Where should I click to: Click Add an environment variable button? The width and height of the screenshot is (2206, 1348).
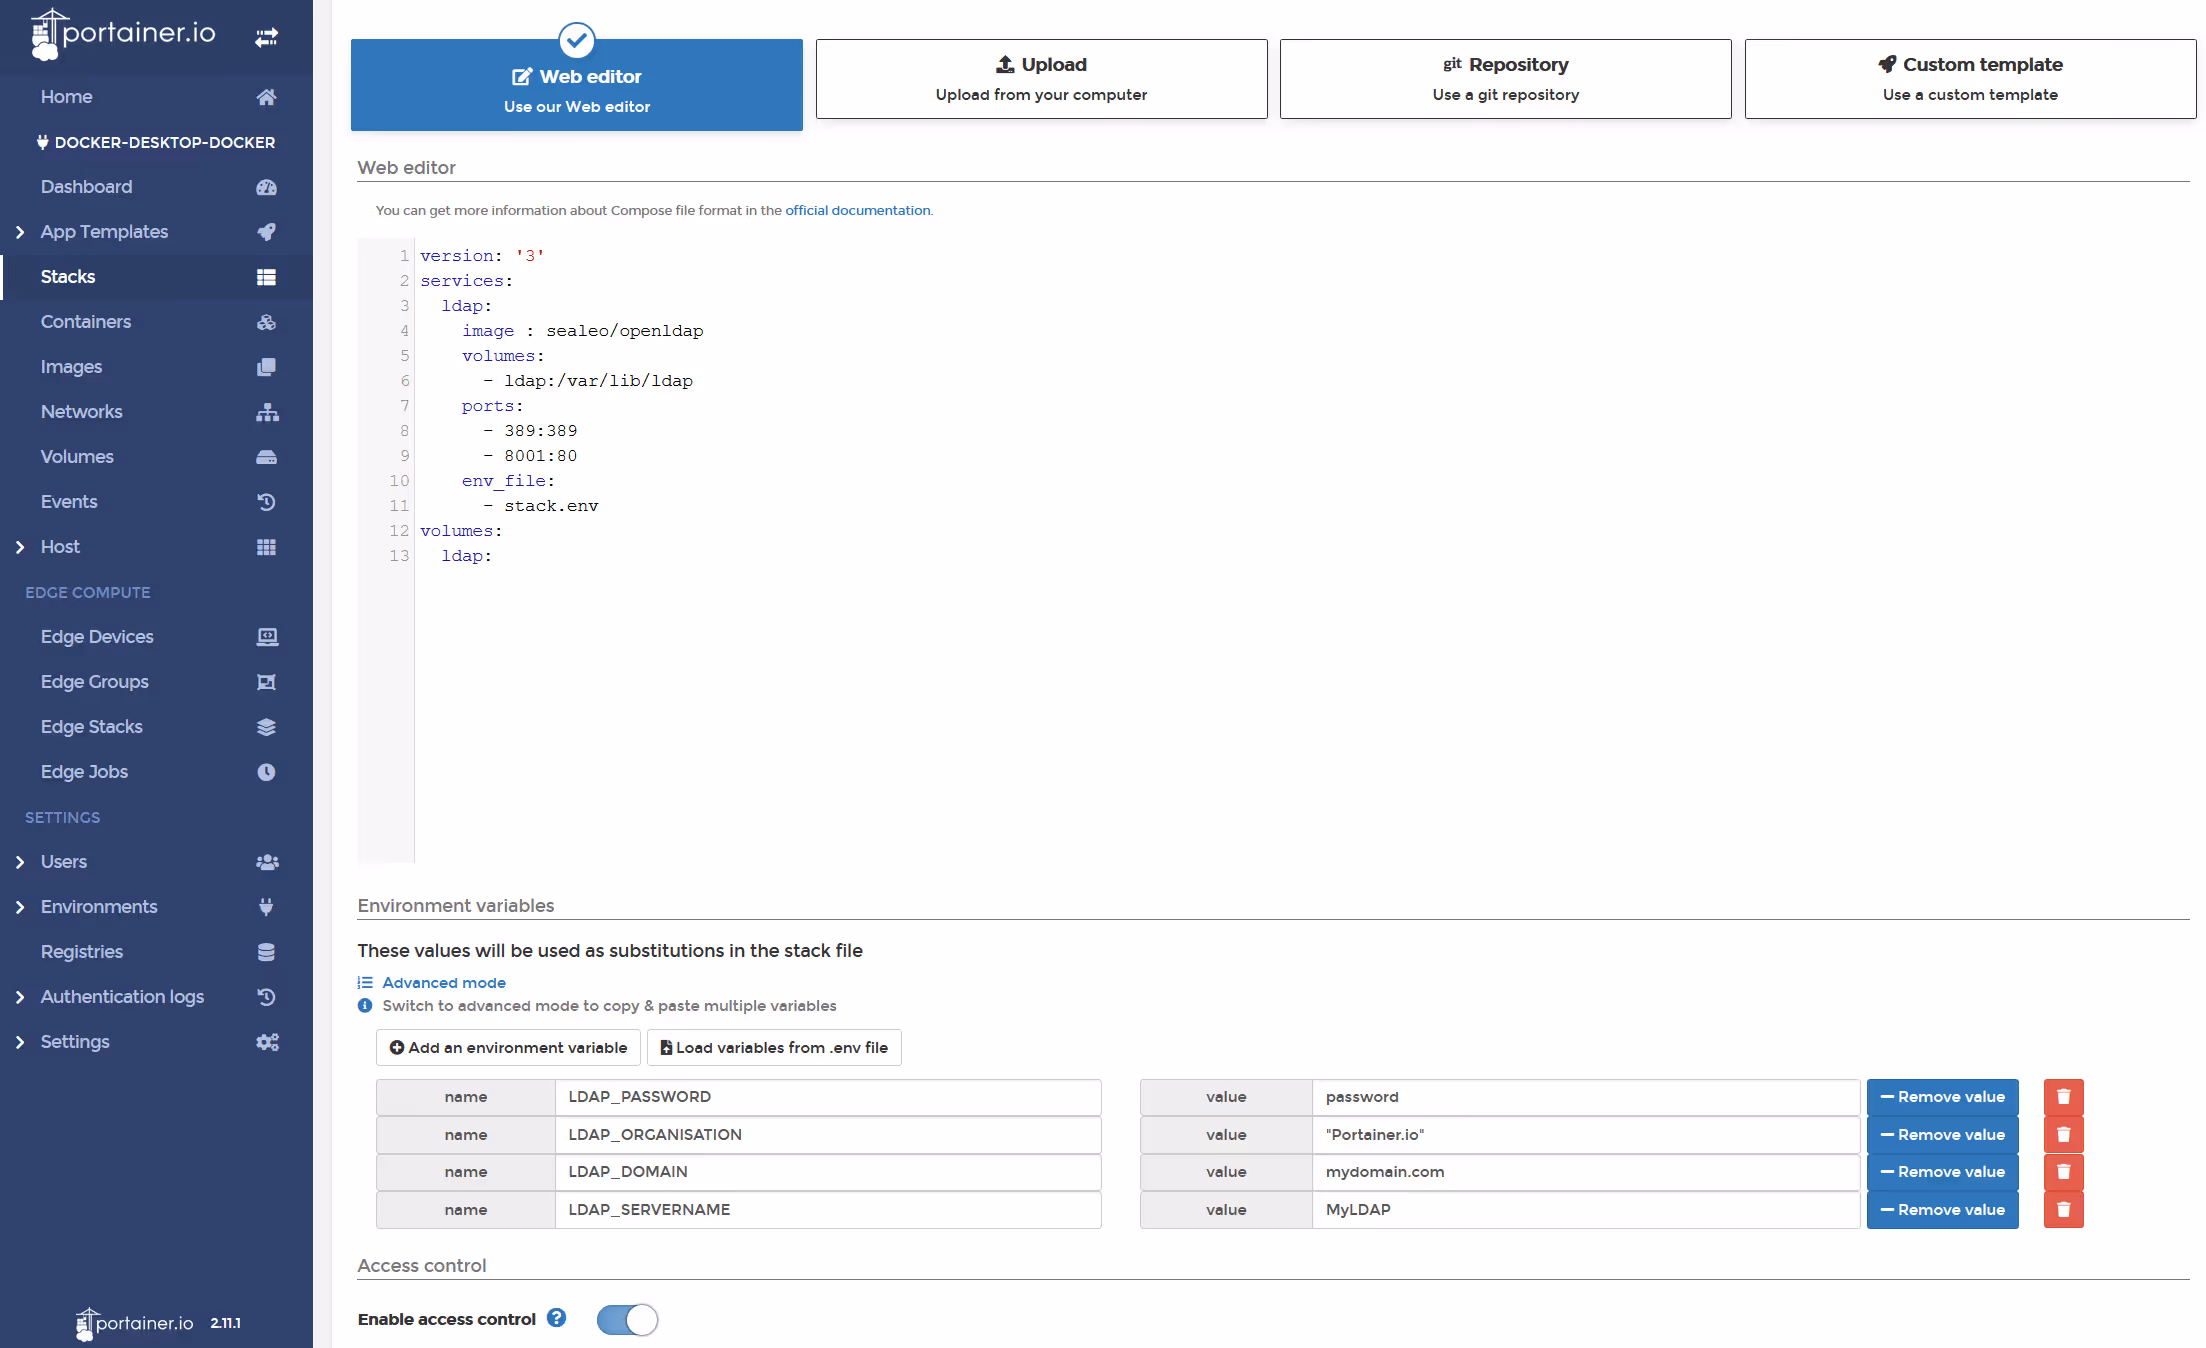[x=508, y=1048]
